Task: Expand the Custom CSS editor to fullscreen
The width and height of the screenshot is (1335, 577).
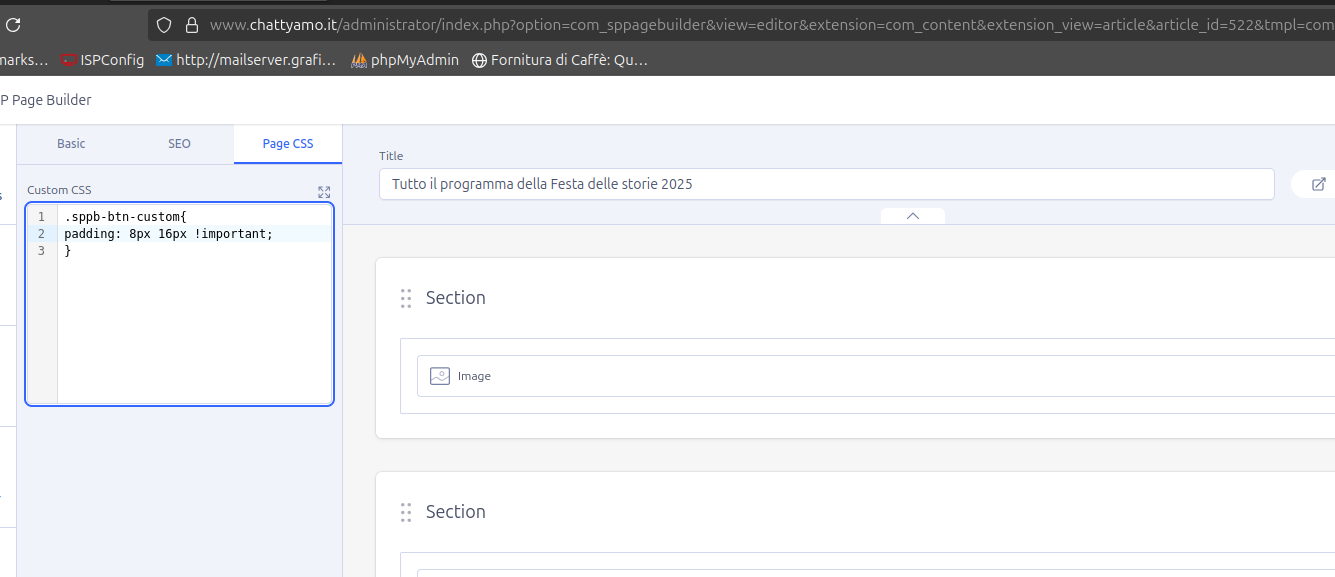Action: click(x=323, y=191)
